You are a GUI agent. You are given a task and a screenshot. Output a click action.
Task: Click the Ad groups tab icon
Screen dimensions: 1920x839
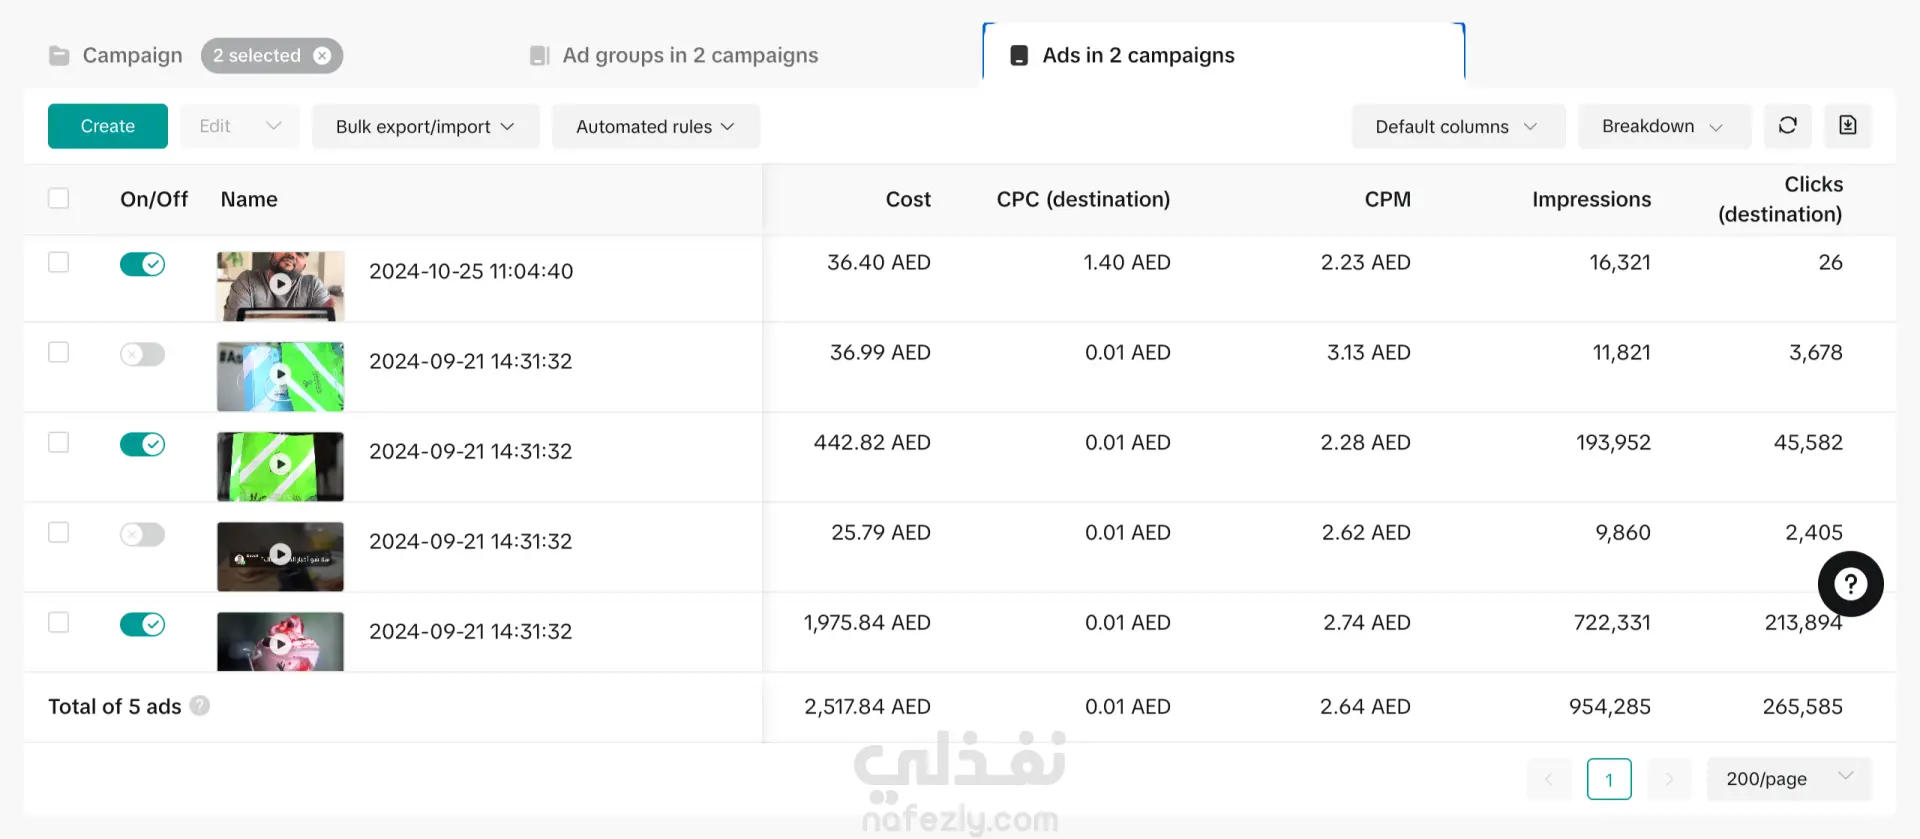539,56
